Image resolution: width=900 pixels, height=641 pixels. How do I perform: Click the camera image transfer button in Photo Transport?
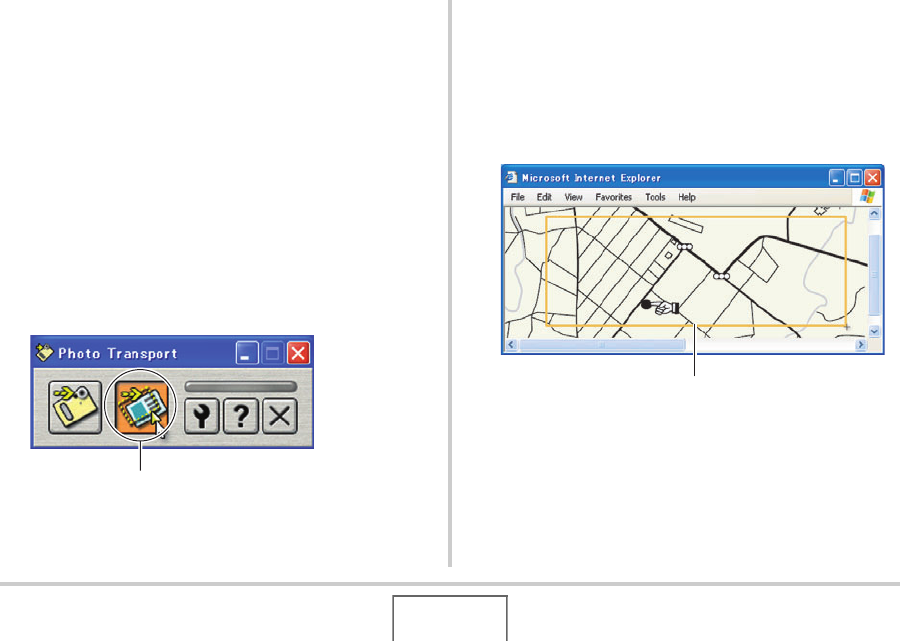coord(75,407)
